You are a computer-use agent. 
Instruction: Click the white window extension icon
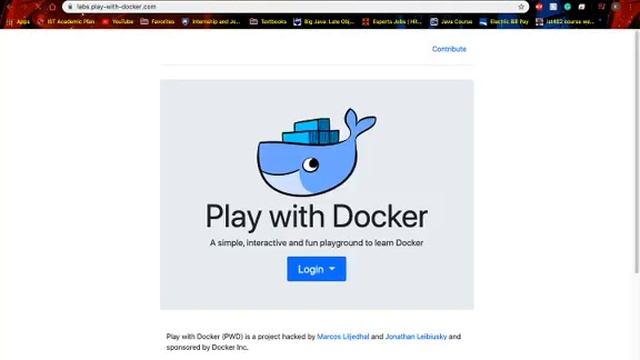(582, 7)
